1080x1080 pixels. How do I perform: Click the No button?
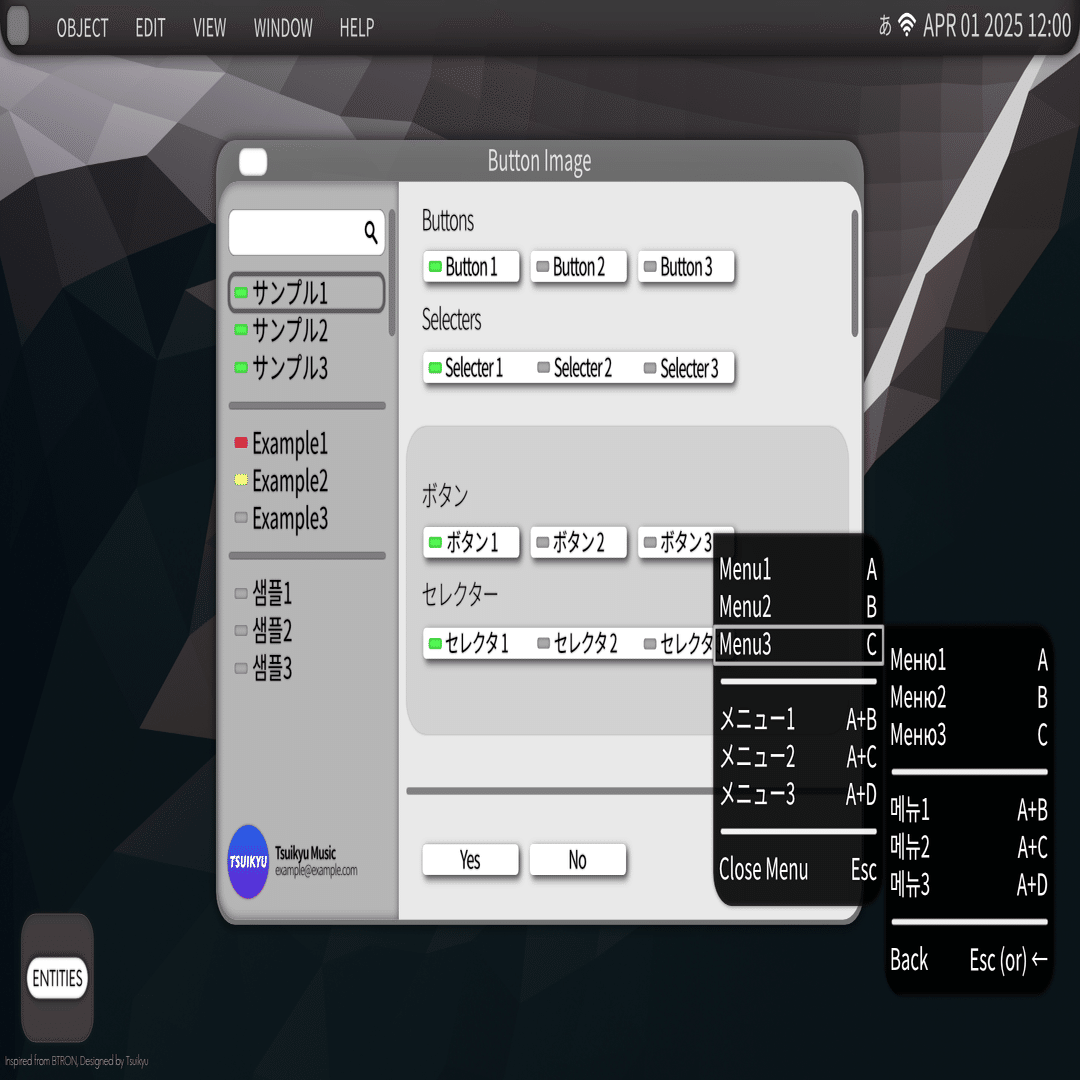tap(578, 860)
